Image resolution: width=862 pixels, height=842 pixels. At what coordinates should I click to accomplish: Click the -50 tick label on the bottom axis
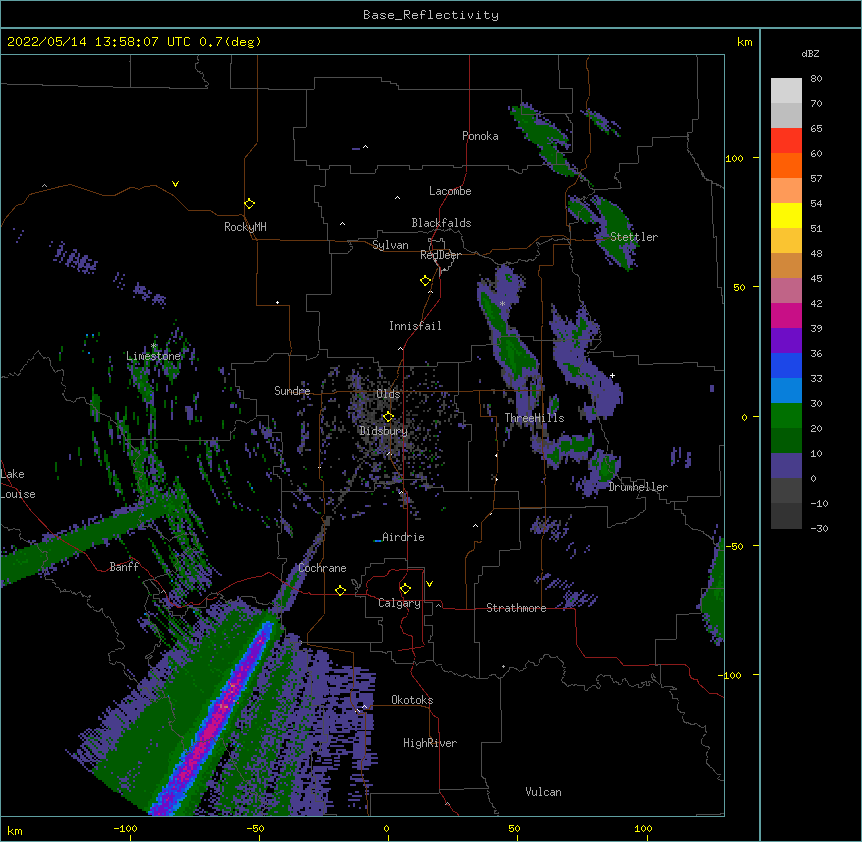tap(255, 828)
